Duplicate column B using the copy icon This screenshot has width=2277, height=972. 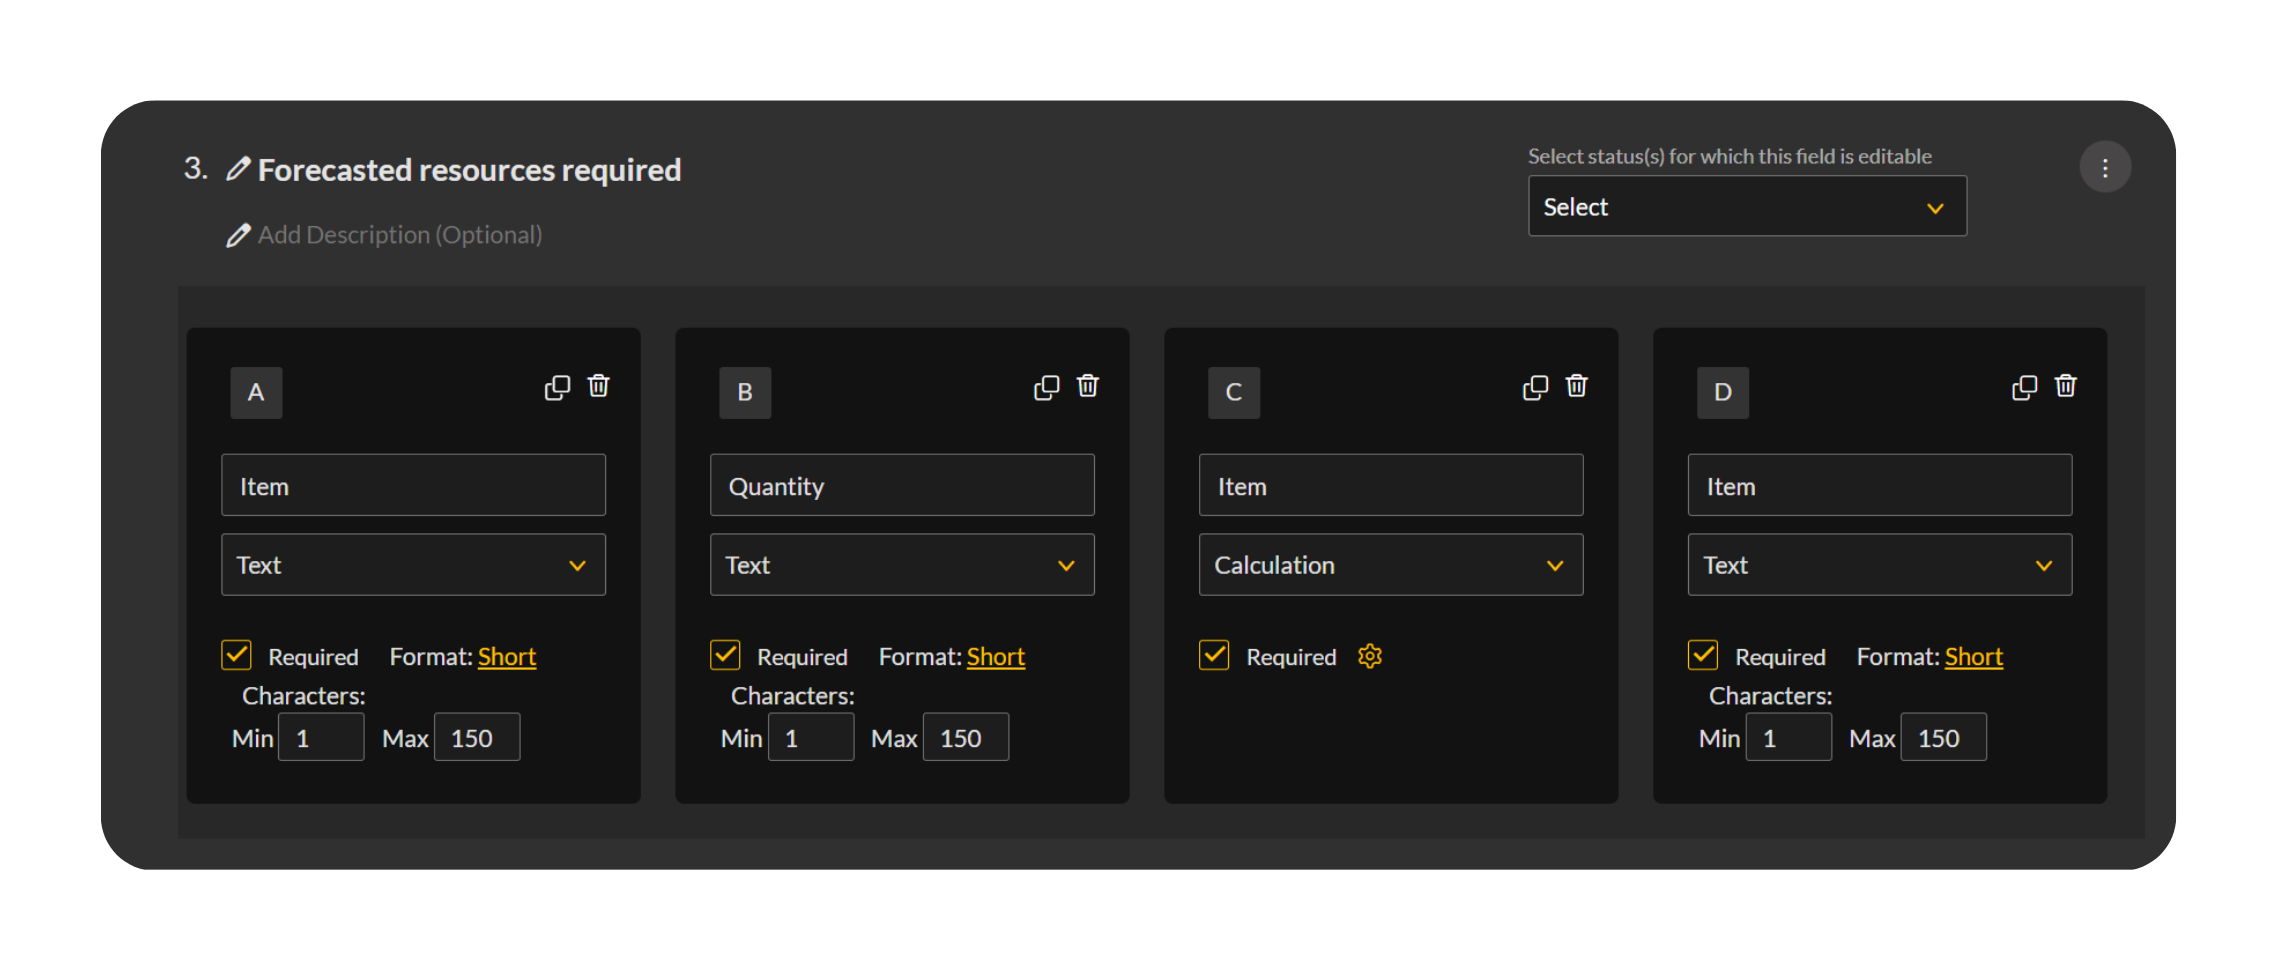pyautogui.click(x=1046, y=388)
